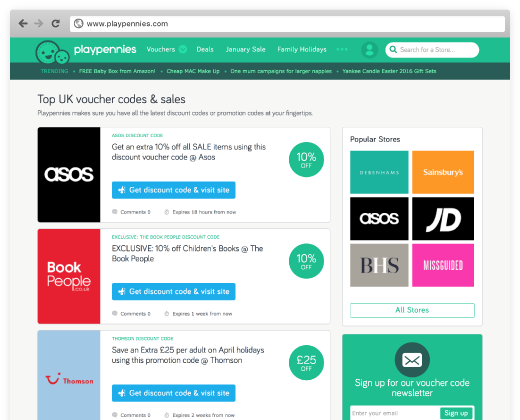Click the Book People logo thumbnail
This screenshot has width=520, height=420.
[x=69, y=276]
